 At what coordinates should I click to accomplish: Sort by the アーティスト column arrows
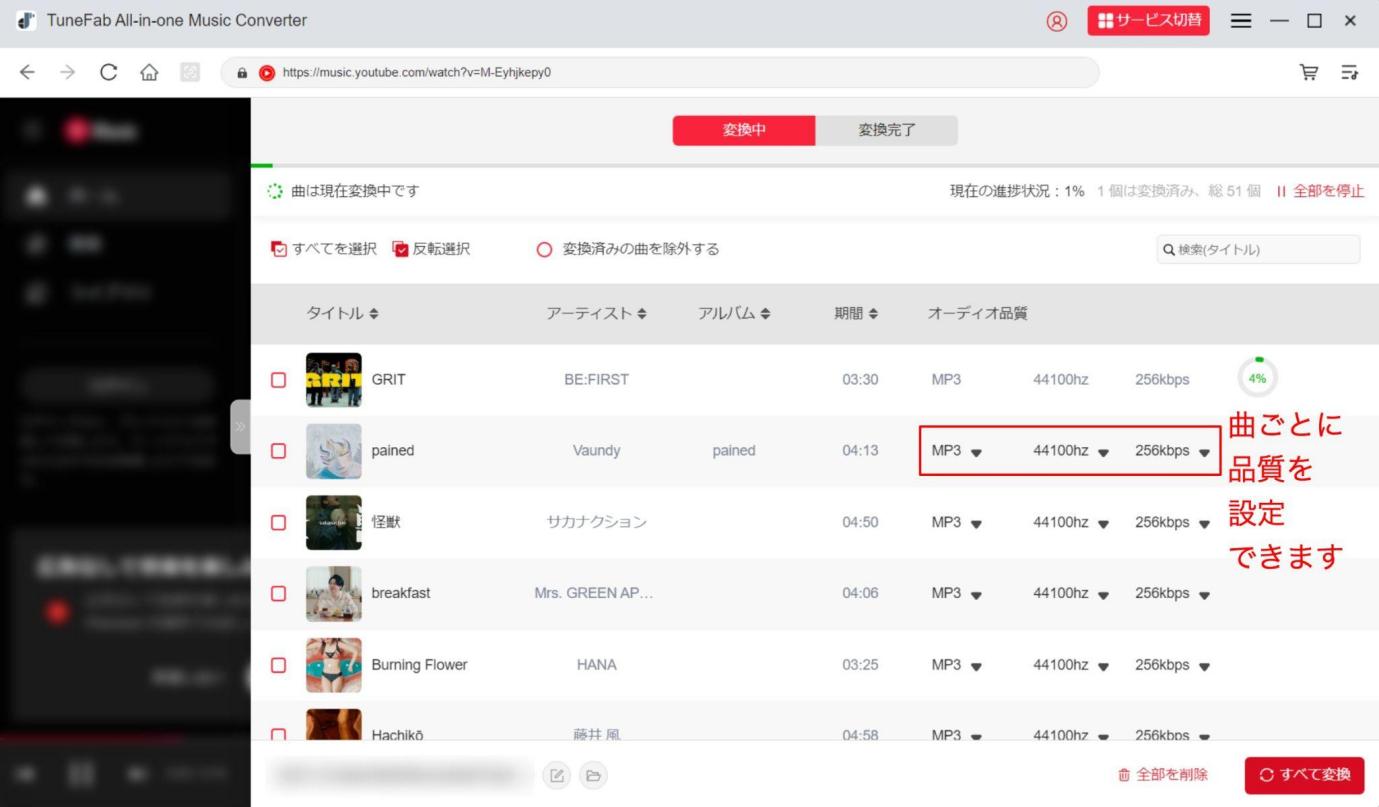pyautogui.click(x=642, y=314)
